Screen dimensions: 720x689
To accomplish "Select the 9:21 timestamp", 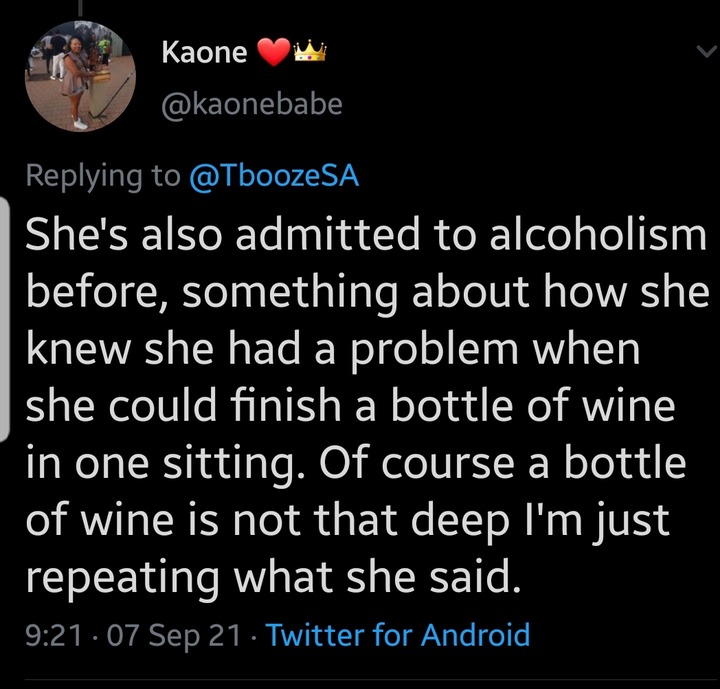I will [54, 635].
